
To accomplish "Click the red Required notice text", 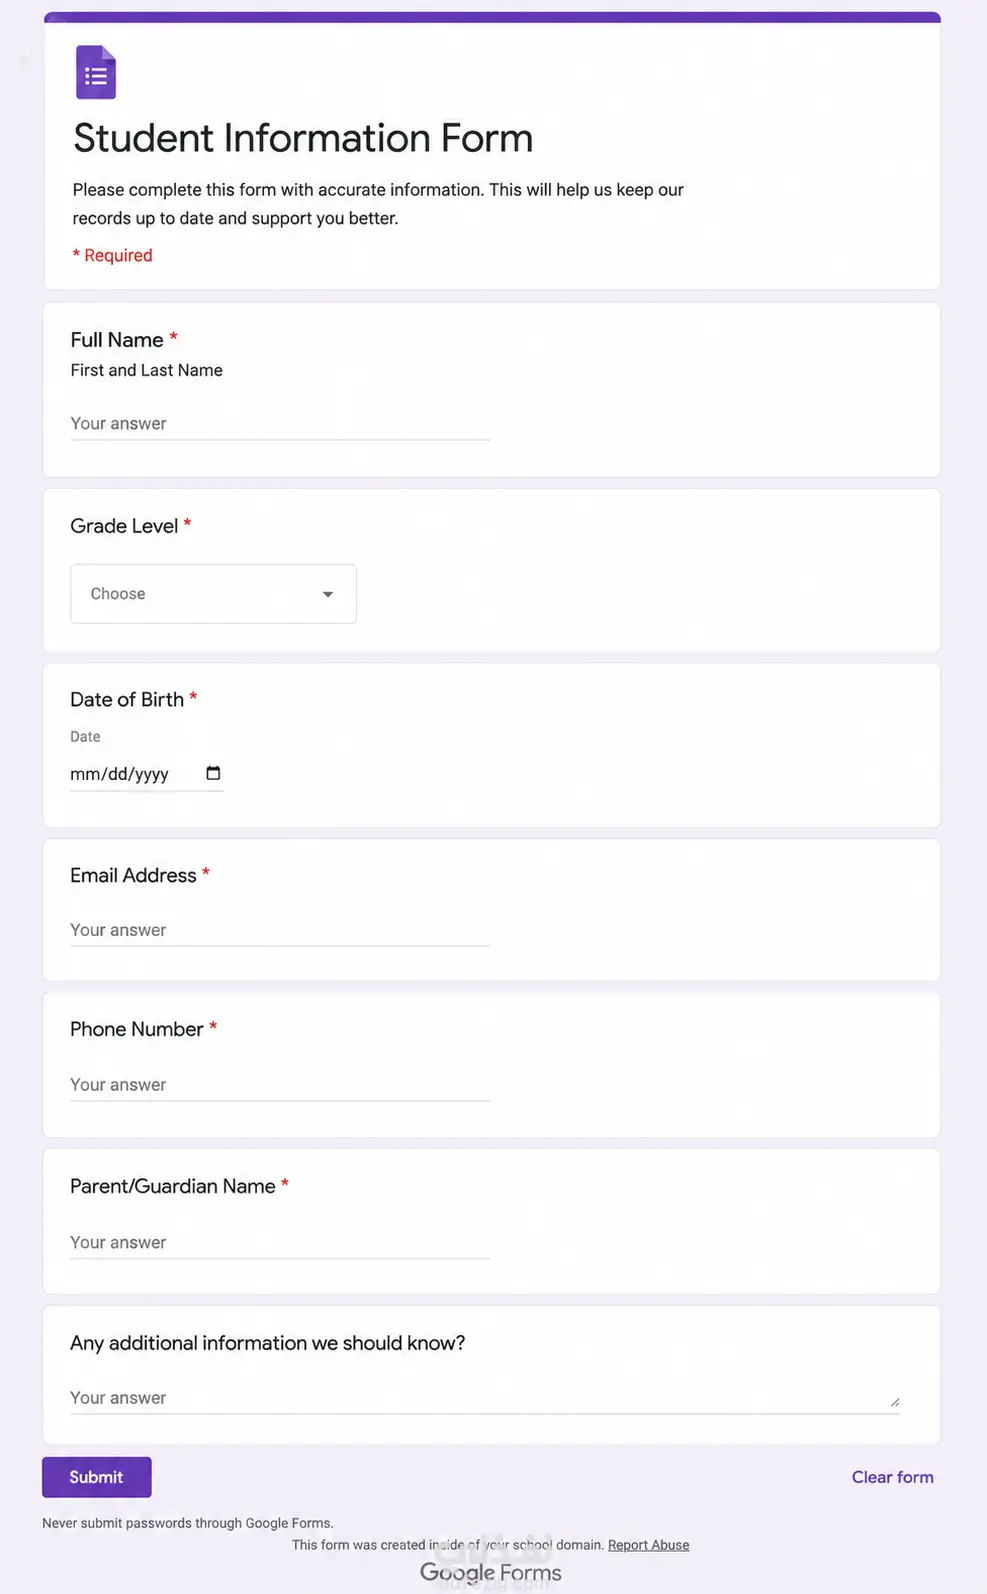I will (112, 255).
